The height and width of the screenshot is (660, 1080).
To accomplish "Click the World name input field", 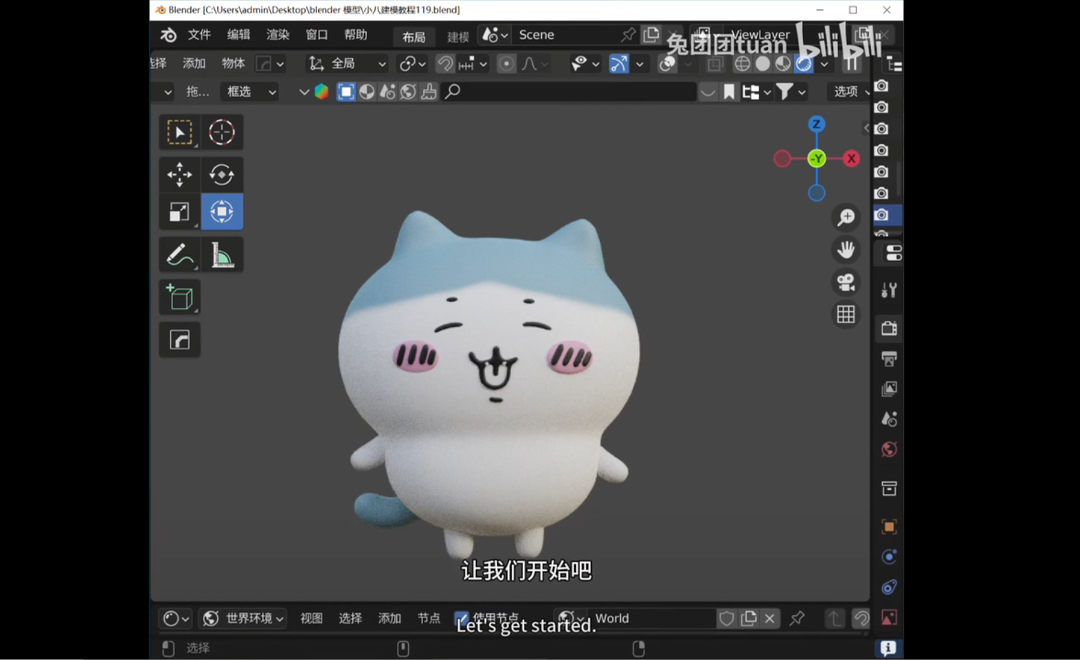I will 650,617.
